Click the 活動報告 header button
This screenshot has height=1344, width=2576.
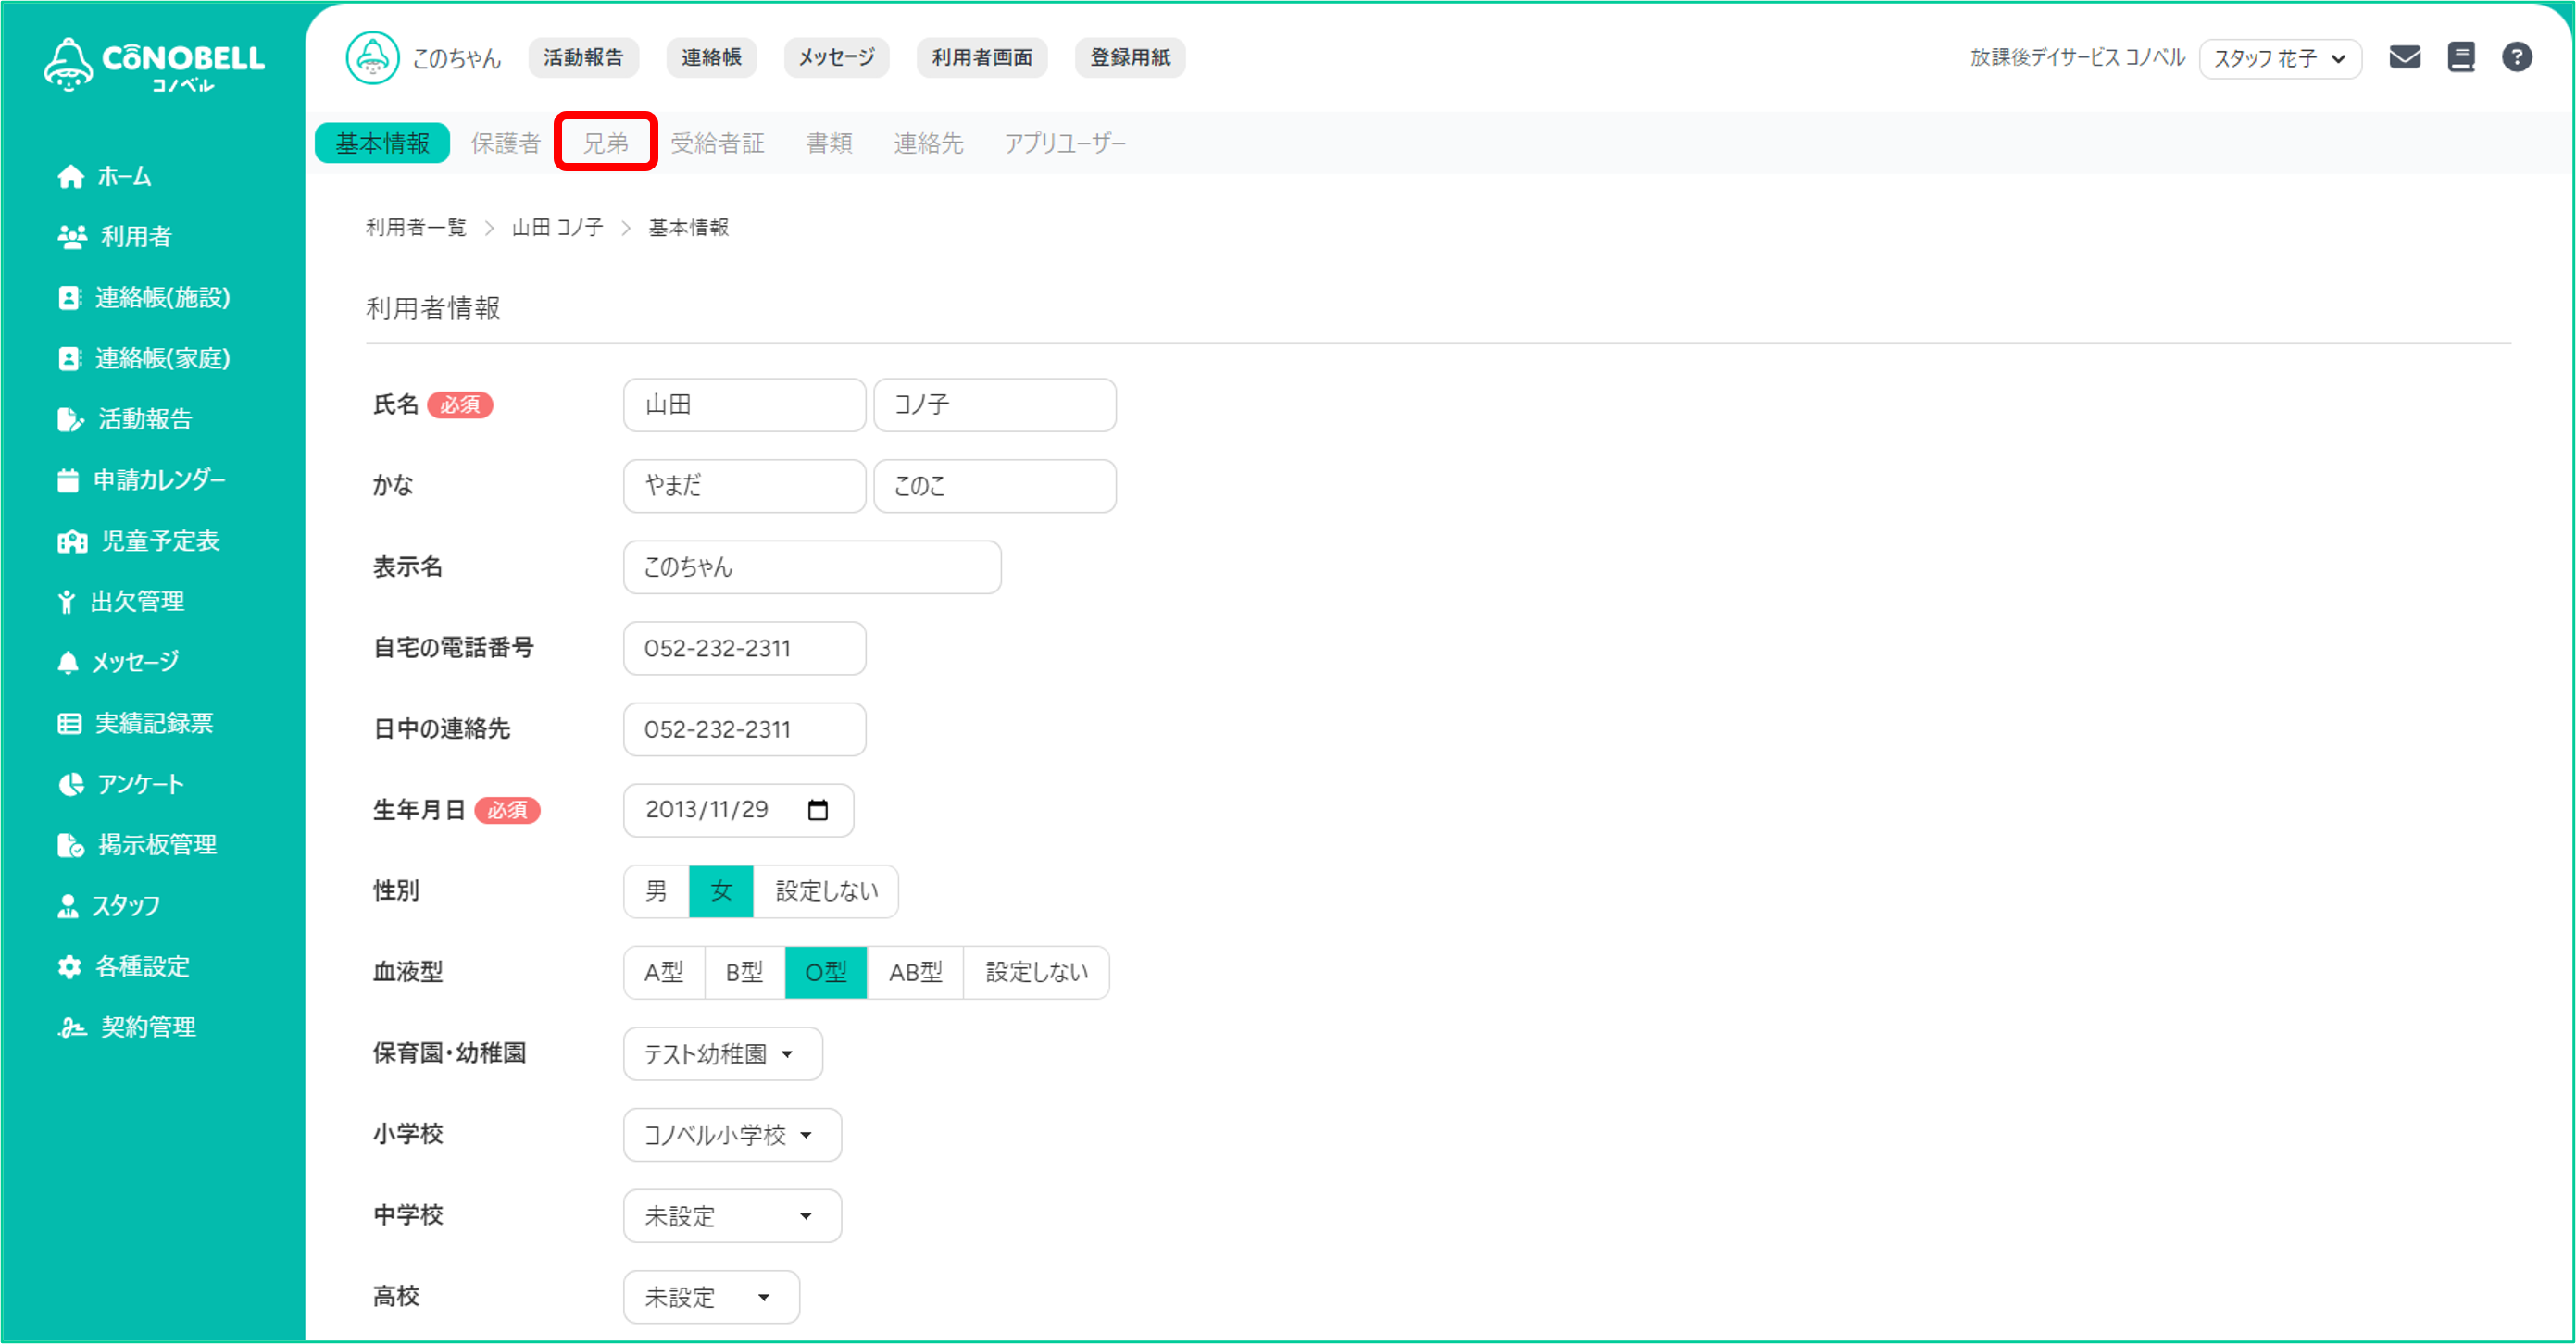tap(584, 57)
